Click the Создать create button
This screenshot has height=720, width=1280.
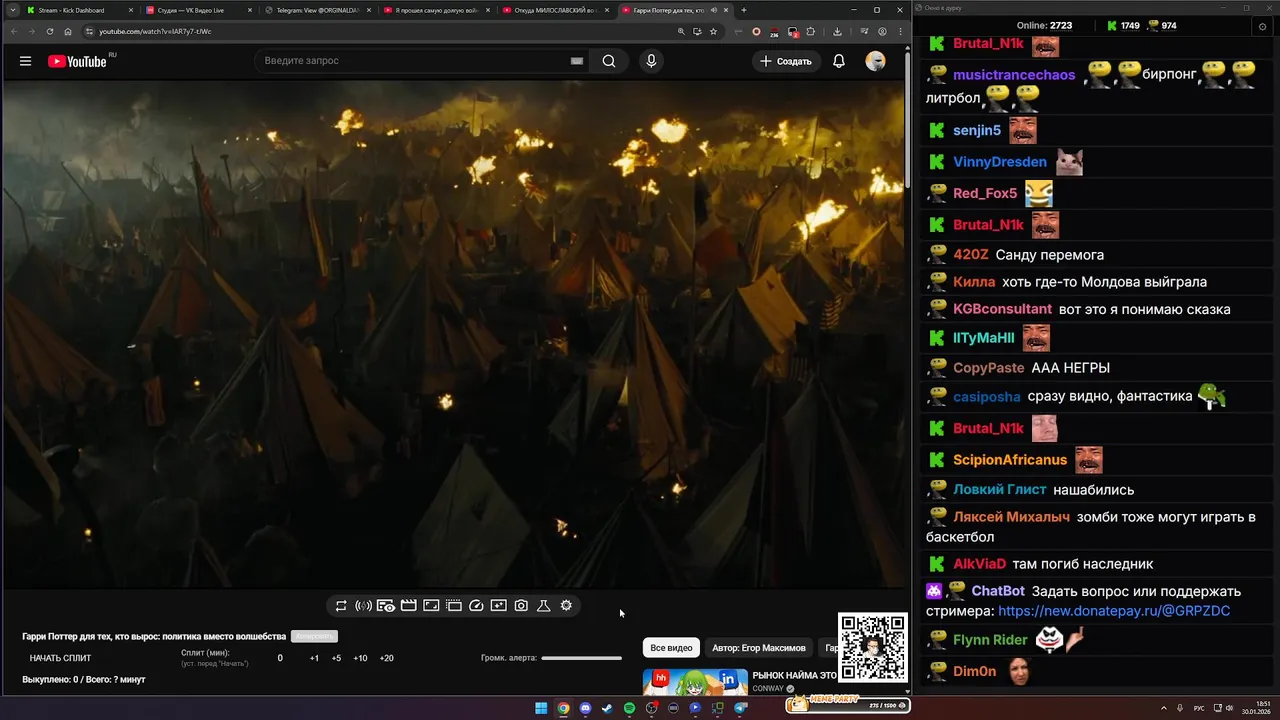(x=786, y=61)
